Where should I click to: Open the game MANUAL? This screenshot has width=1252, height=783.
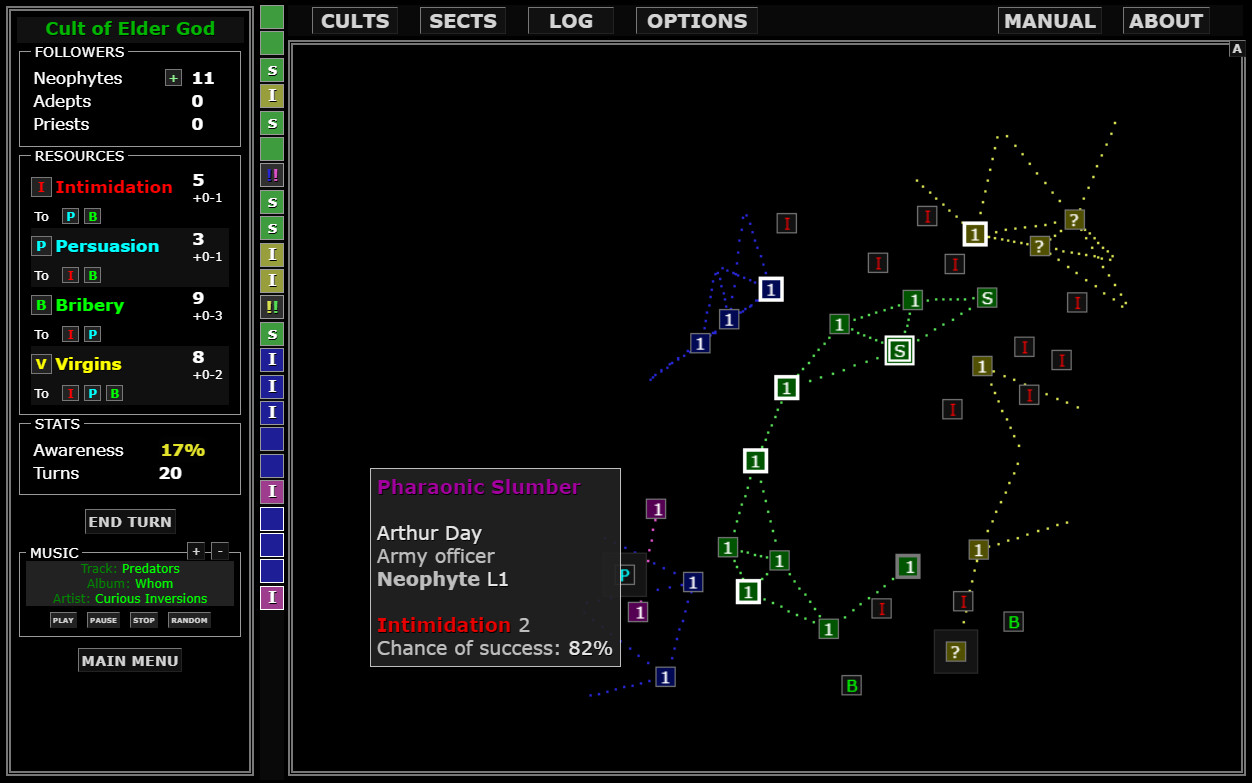tap(1049, 20)
